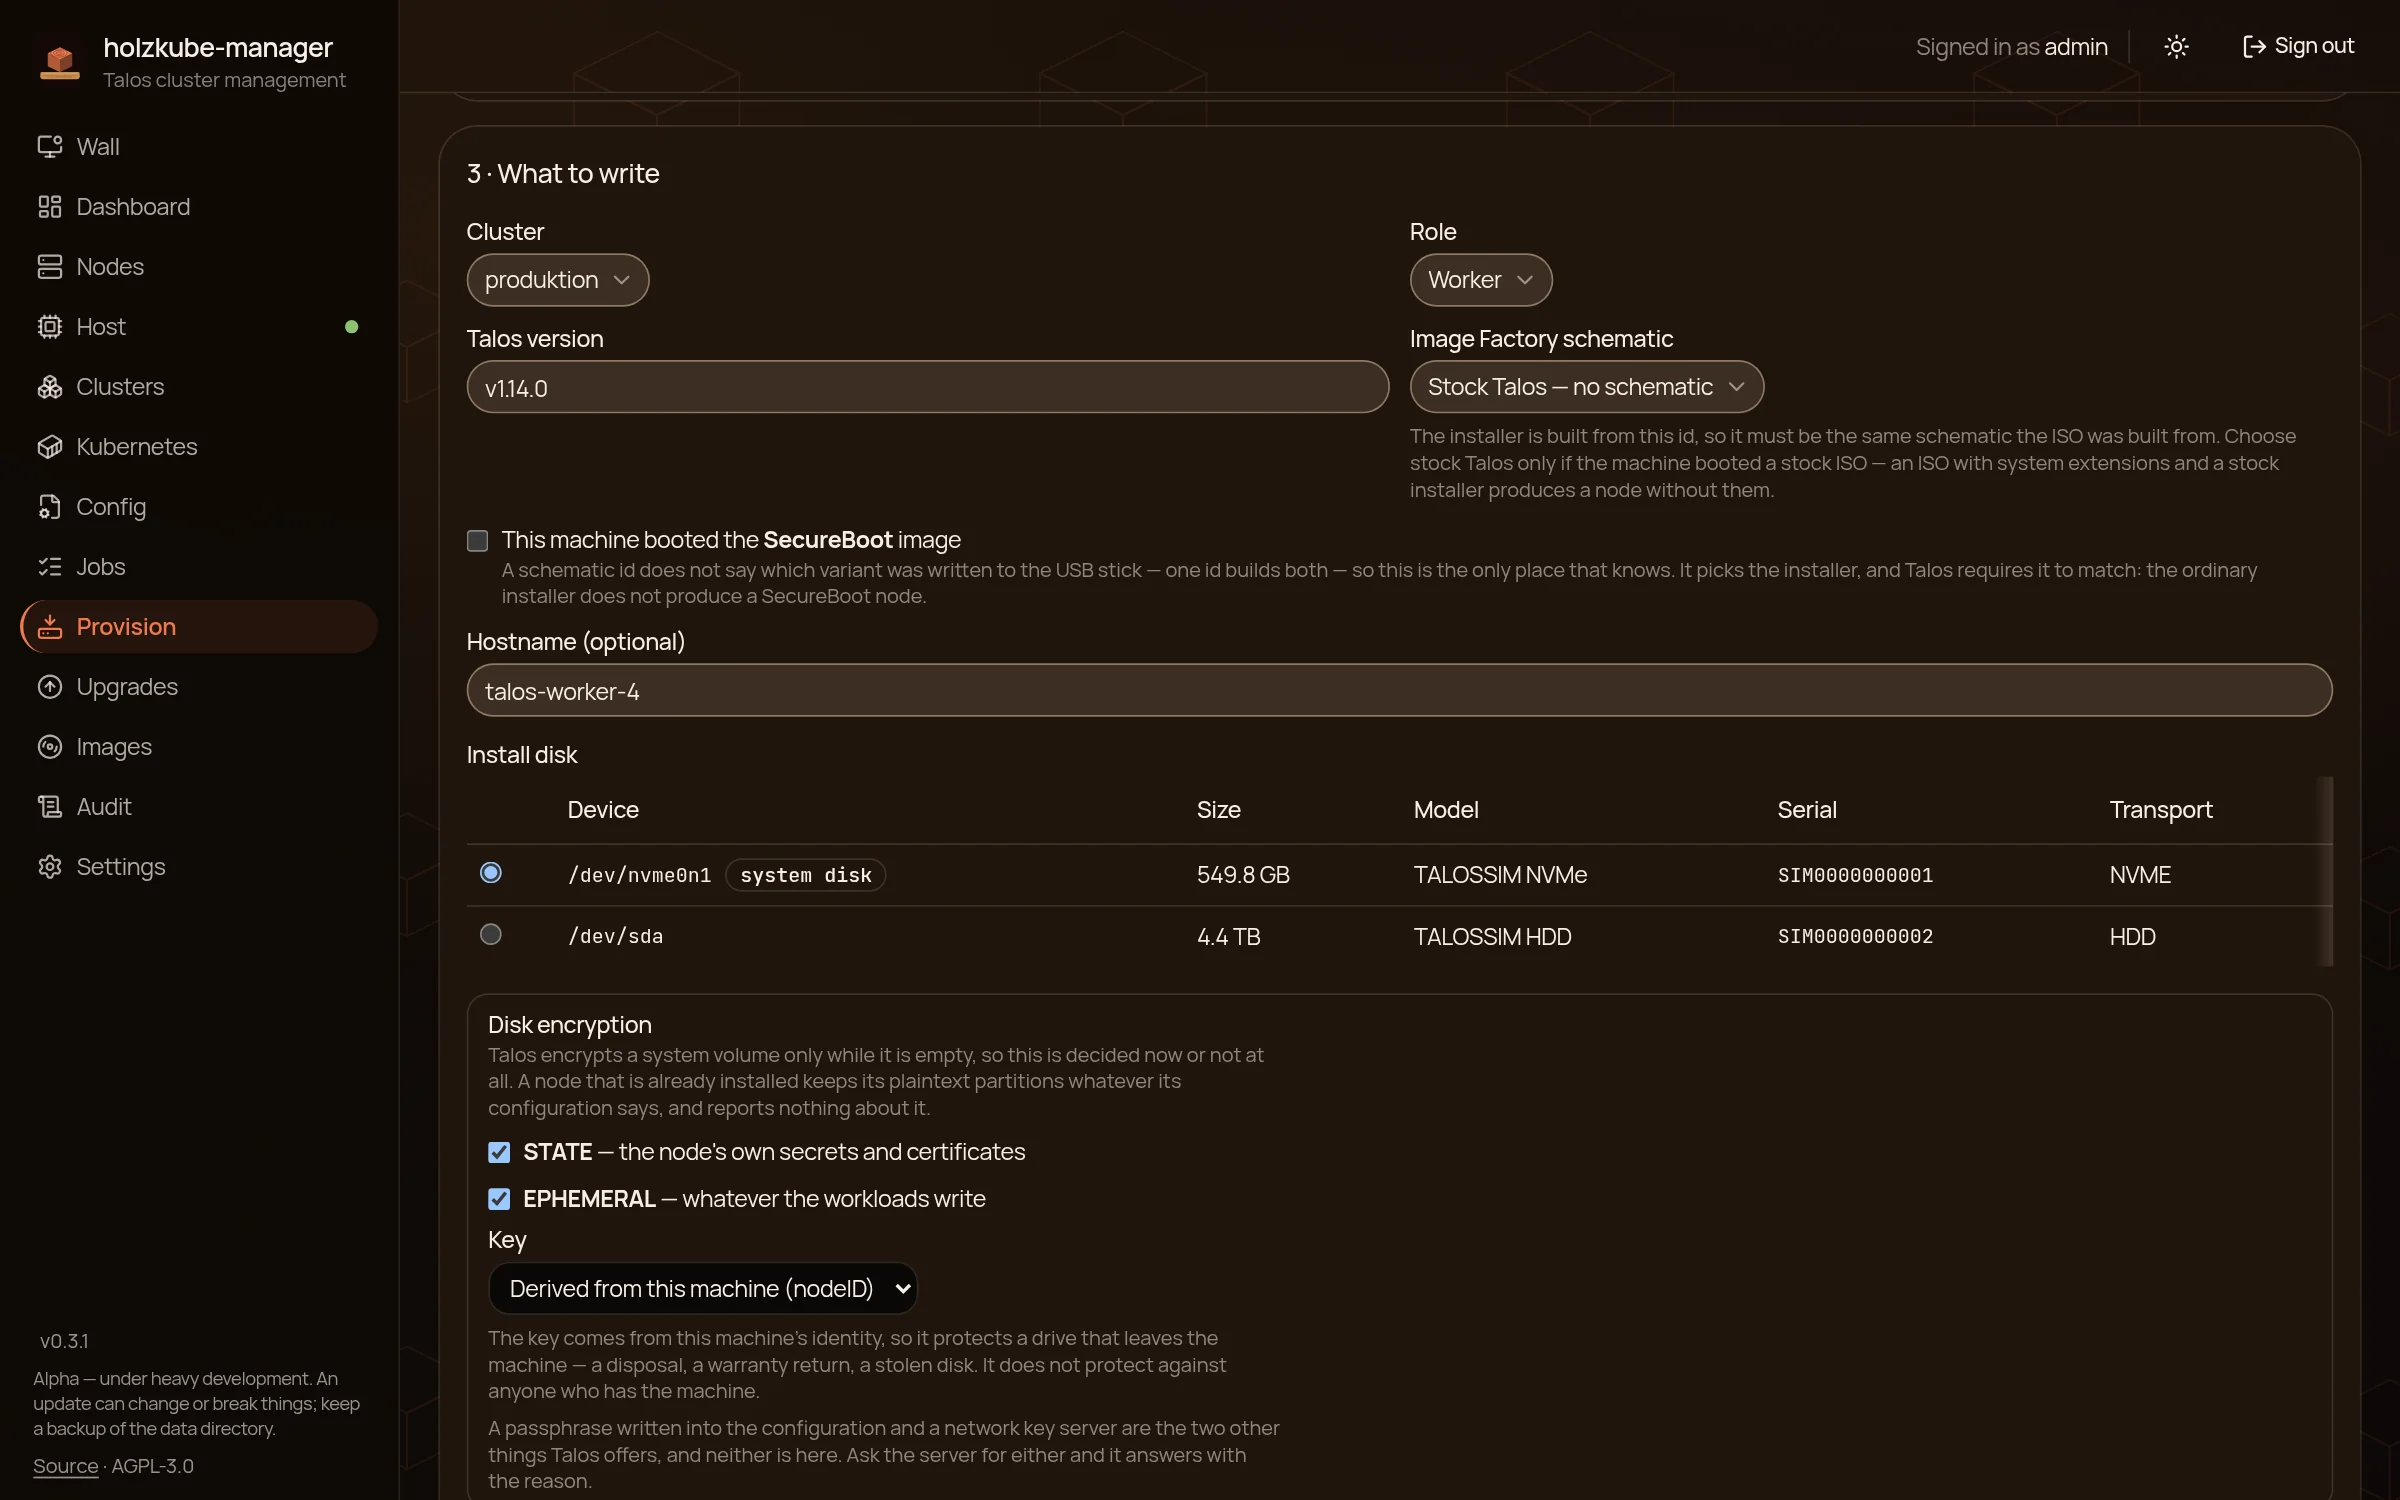
Task: Click the Dashboard grid icon
Action: 50,207
